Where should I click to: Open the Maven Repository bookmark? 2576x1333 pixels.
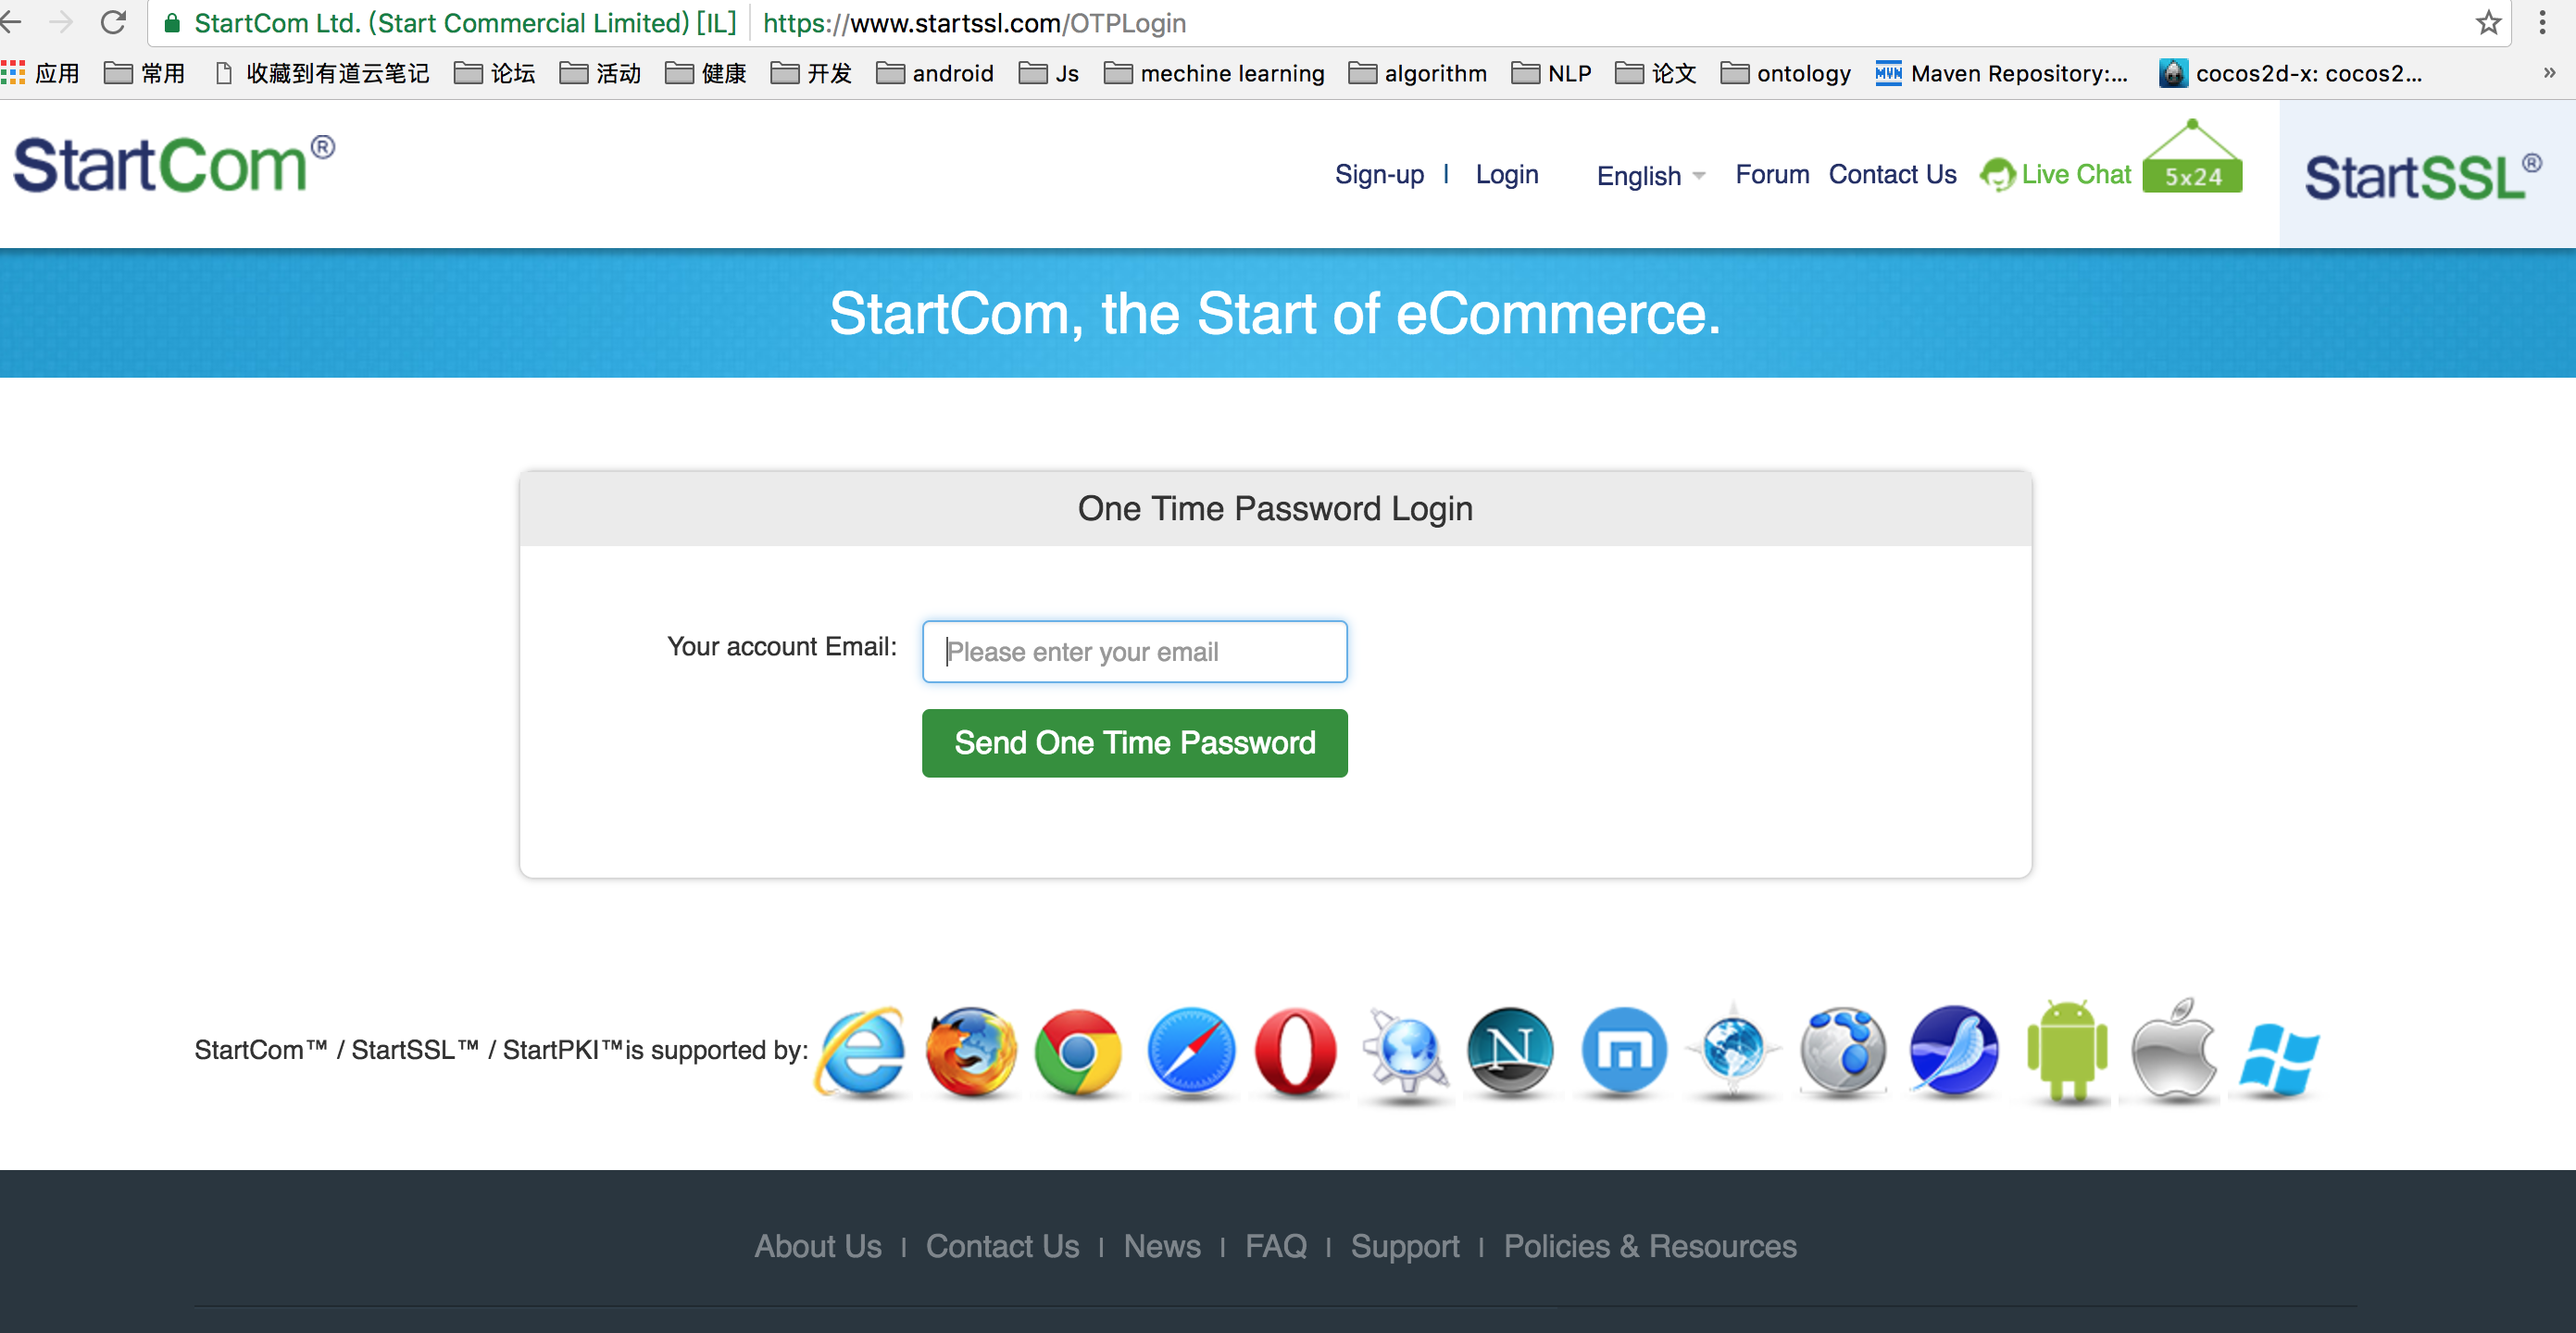pyautogui.click(x=2001, y=73)
